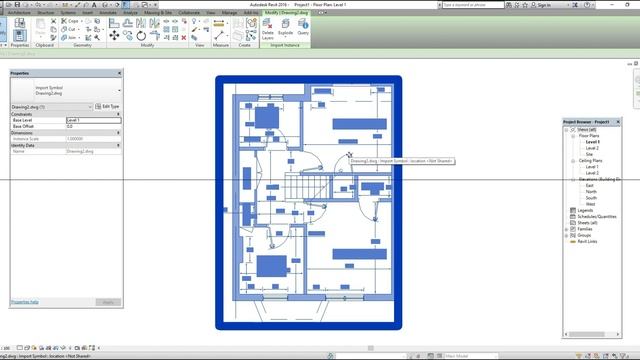This screenshot has height=360, width=640.
Task: Select Revit Links in Project Browser
Action: coord(587,242)
